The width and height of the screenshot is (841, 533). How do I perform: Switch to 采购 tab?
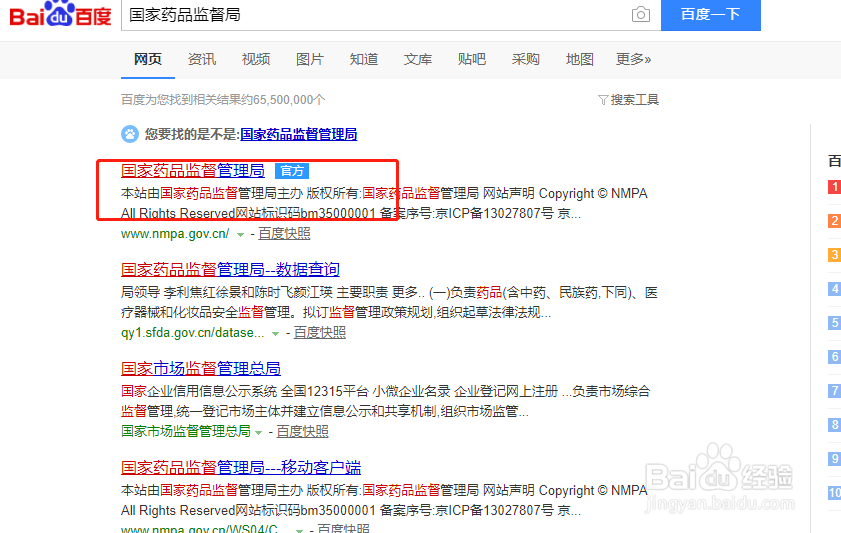[x=526, y=59]
